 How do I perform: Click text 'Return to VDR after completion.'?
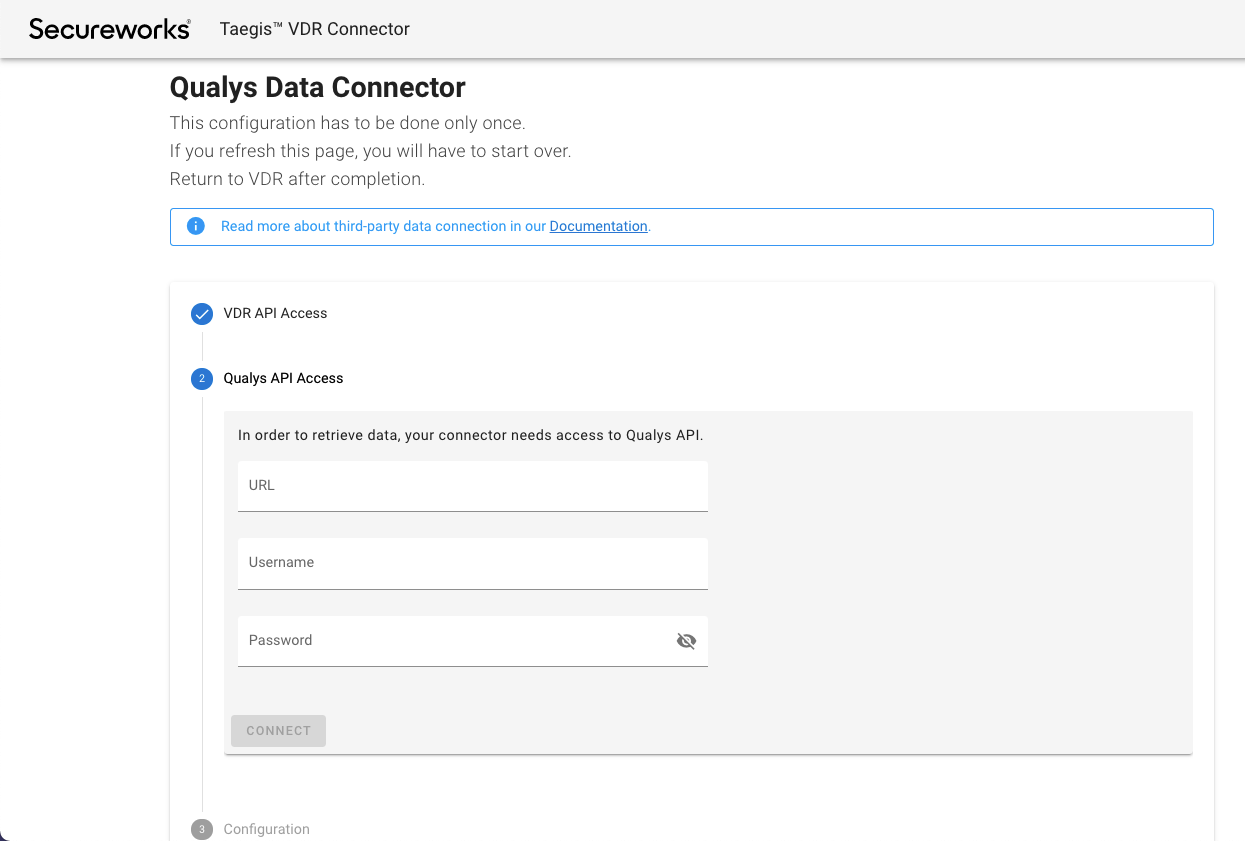[298, 179]
